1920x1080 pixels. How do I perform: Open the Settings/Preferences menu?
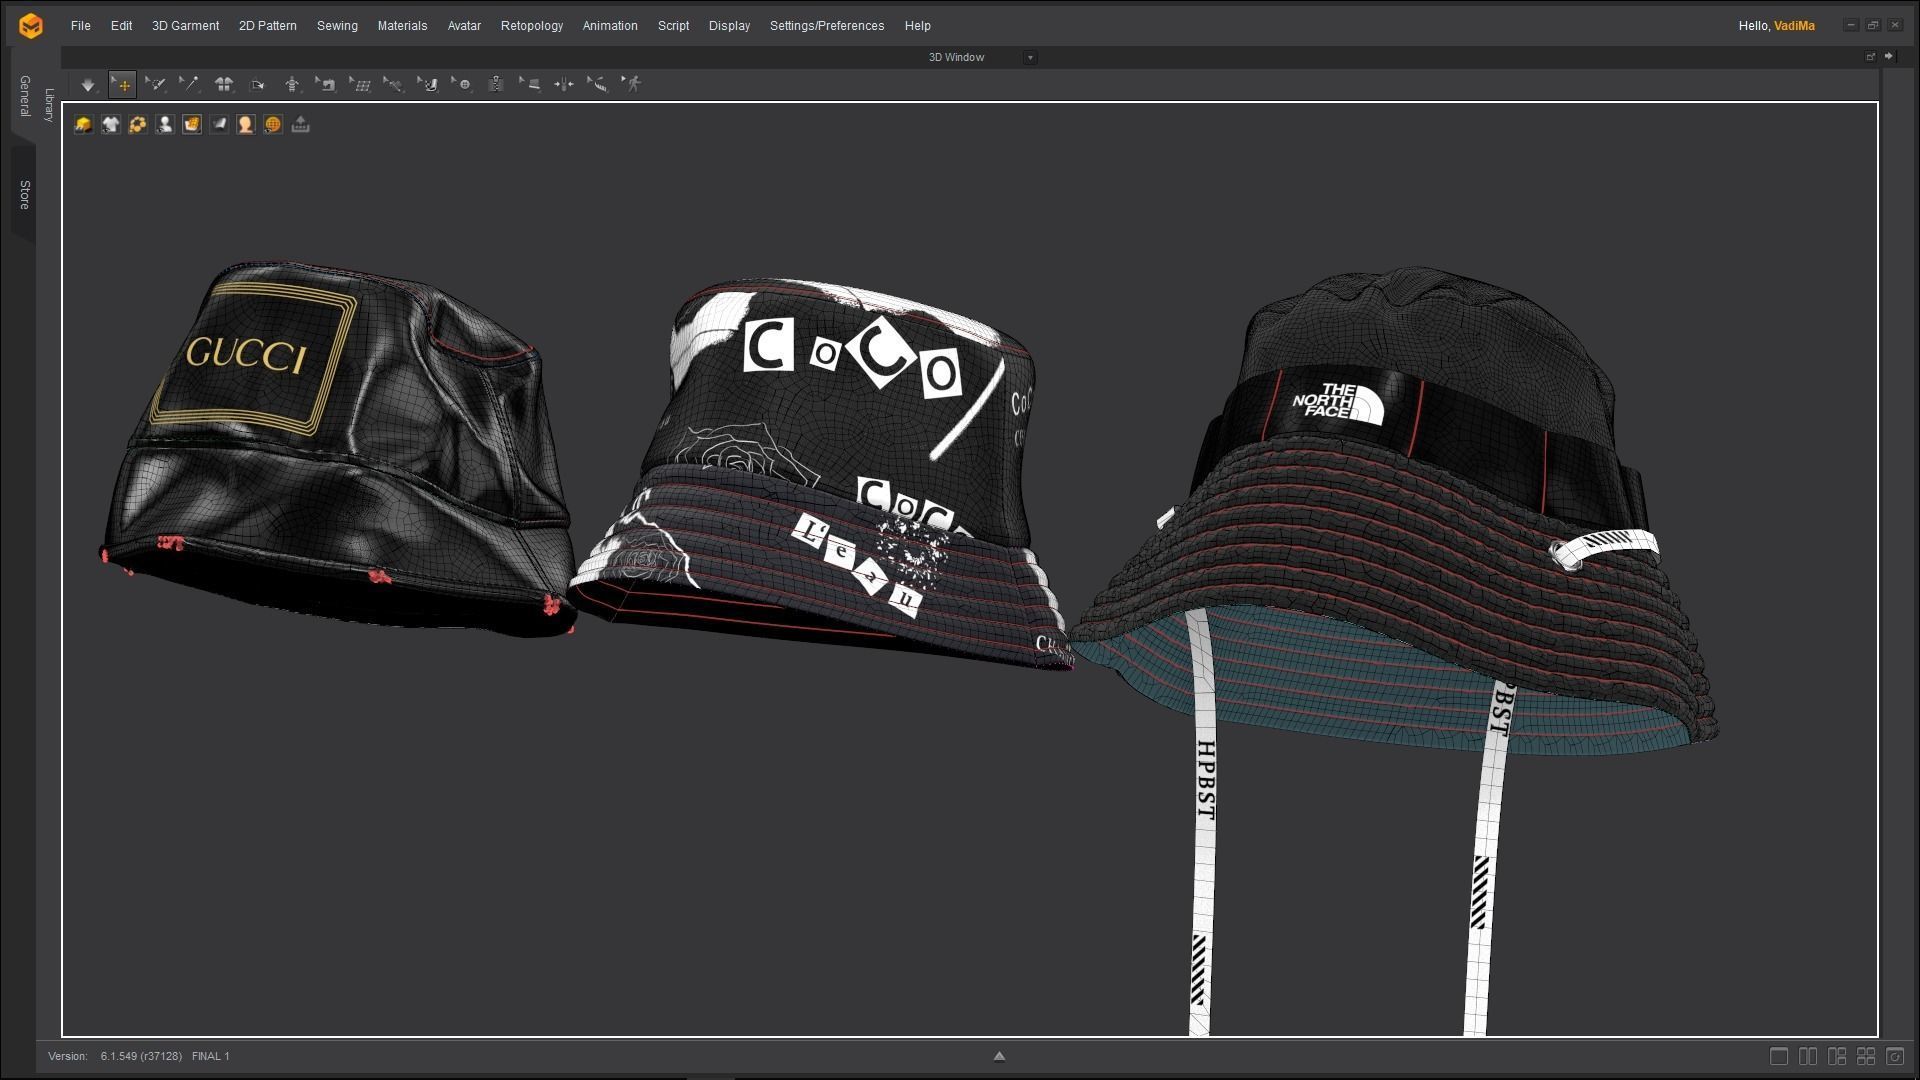click(x=827, y=26)
